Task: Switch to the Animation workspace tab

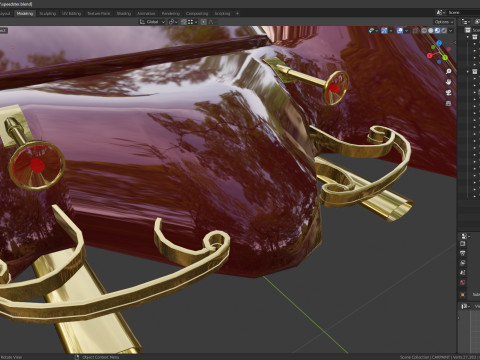Action: [x=146, y=13]
